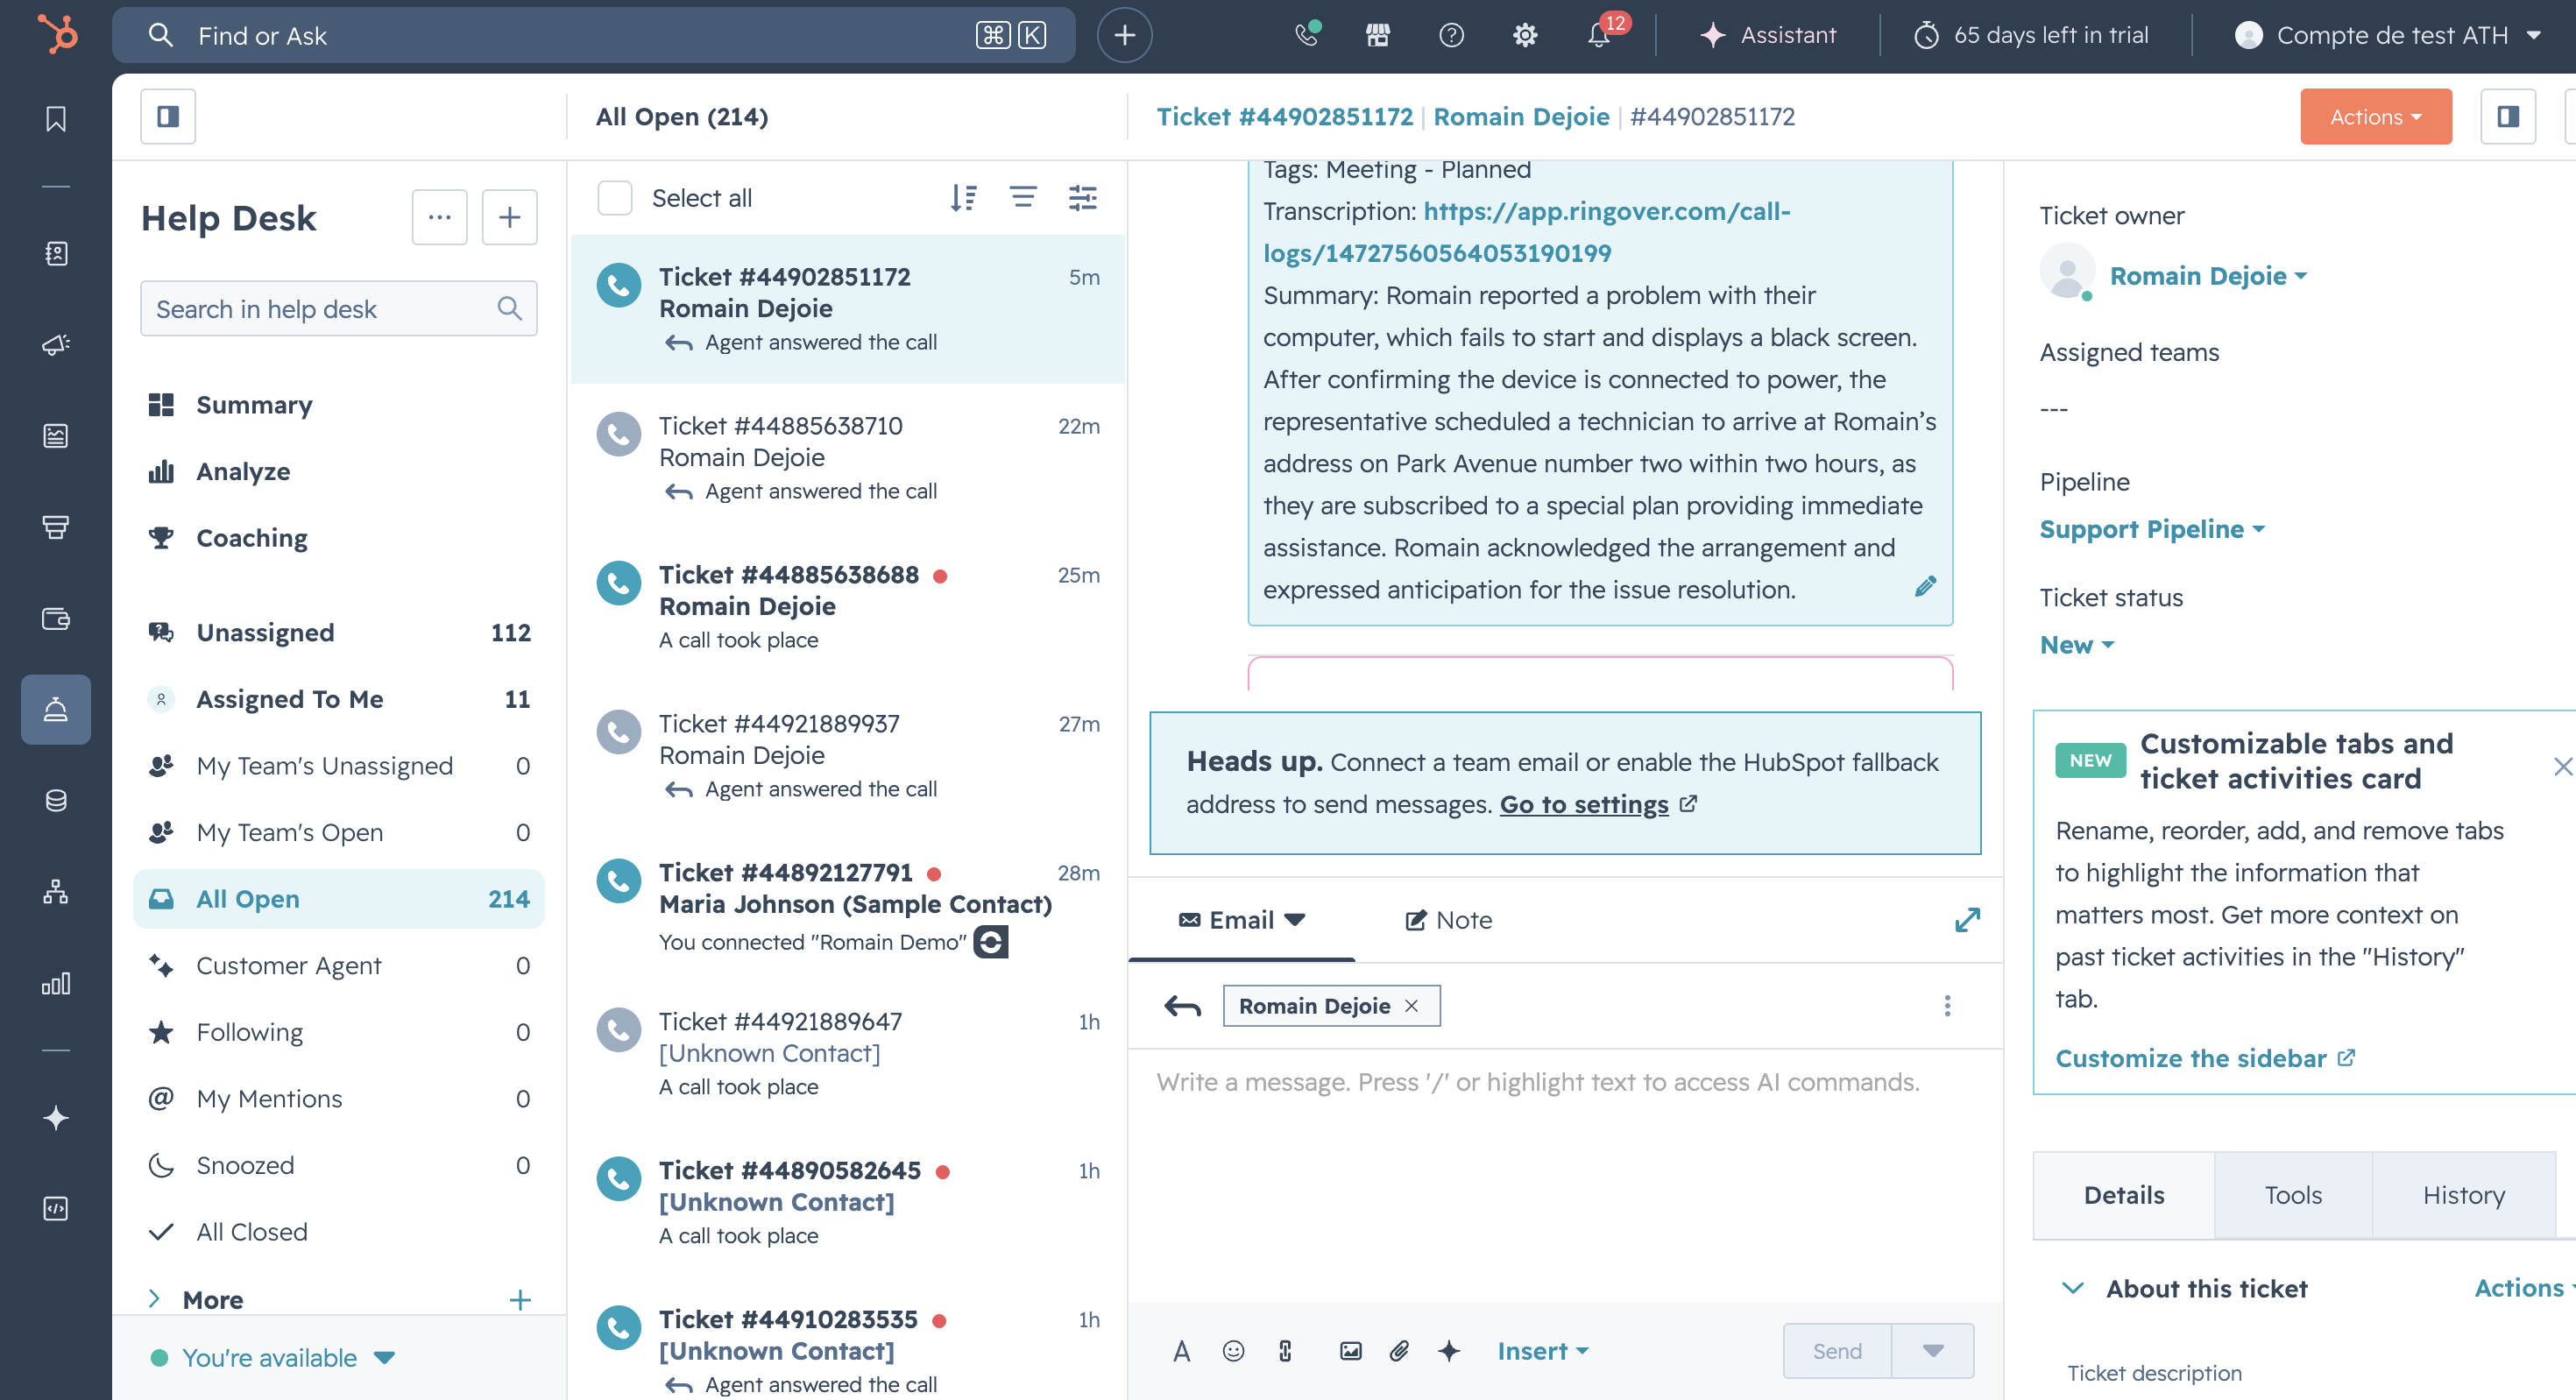Click the HubSpot sprocket logo
The height and width of the screenshot is (1400, 2576).
coord(57,34)
